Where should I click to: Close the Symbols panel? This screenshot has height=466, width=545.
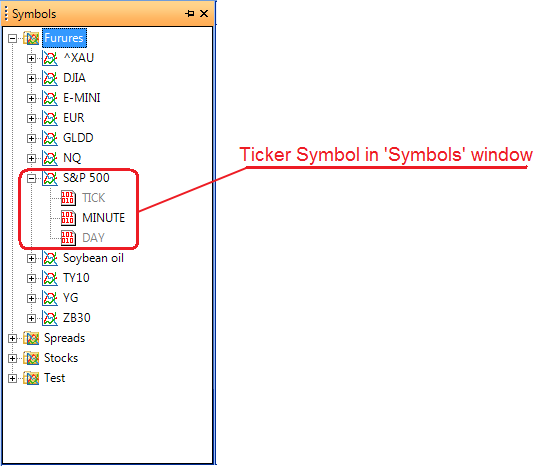[x=204, y=14]
